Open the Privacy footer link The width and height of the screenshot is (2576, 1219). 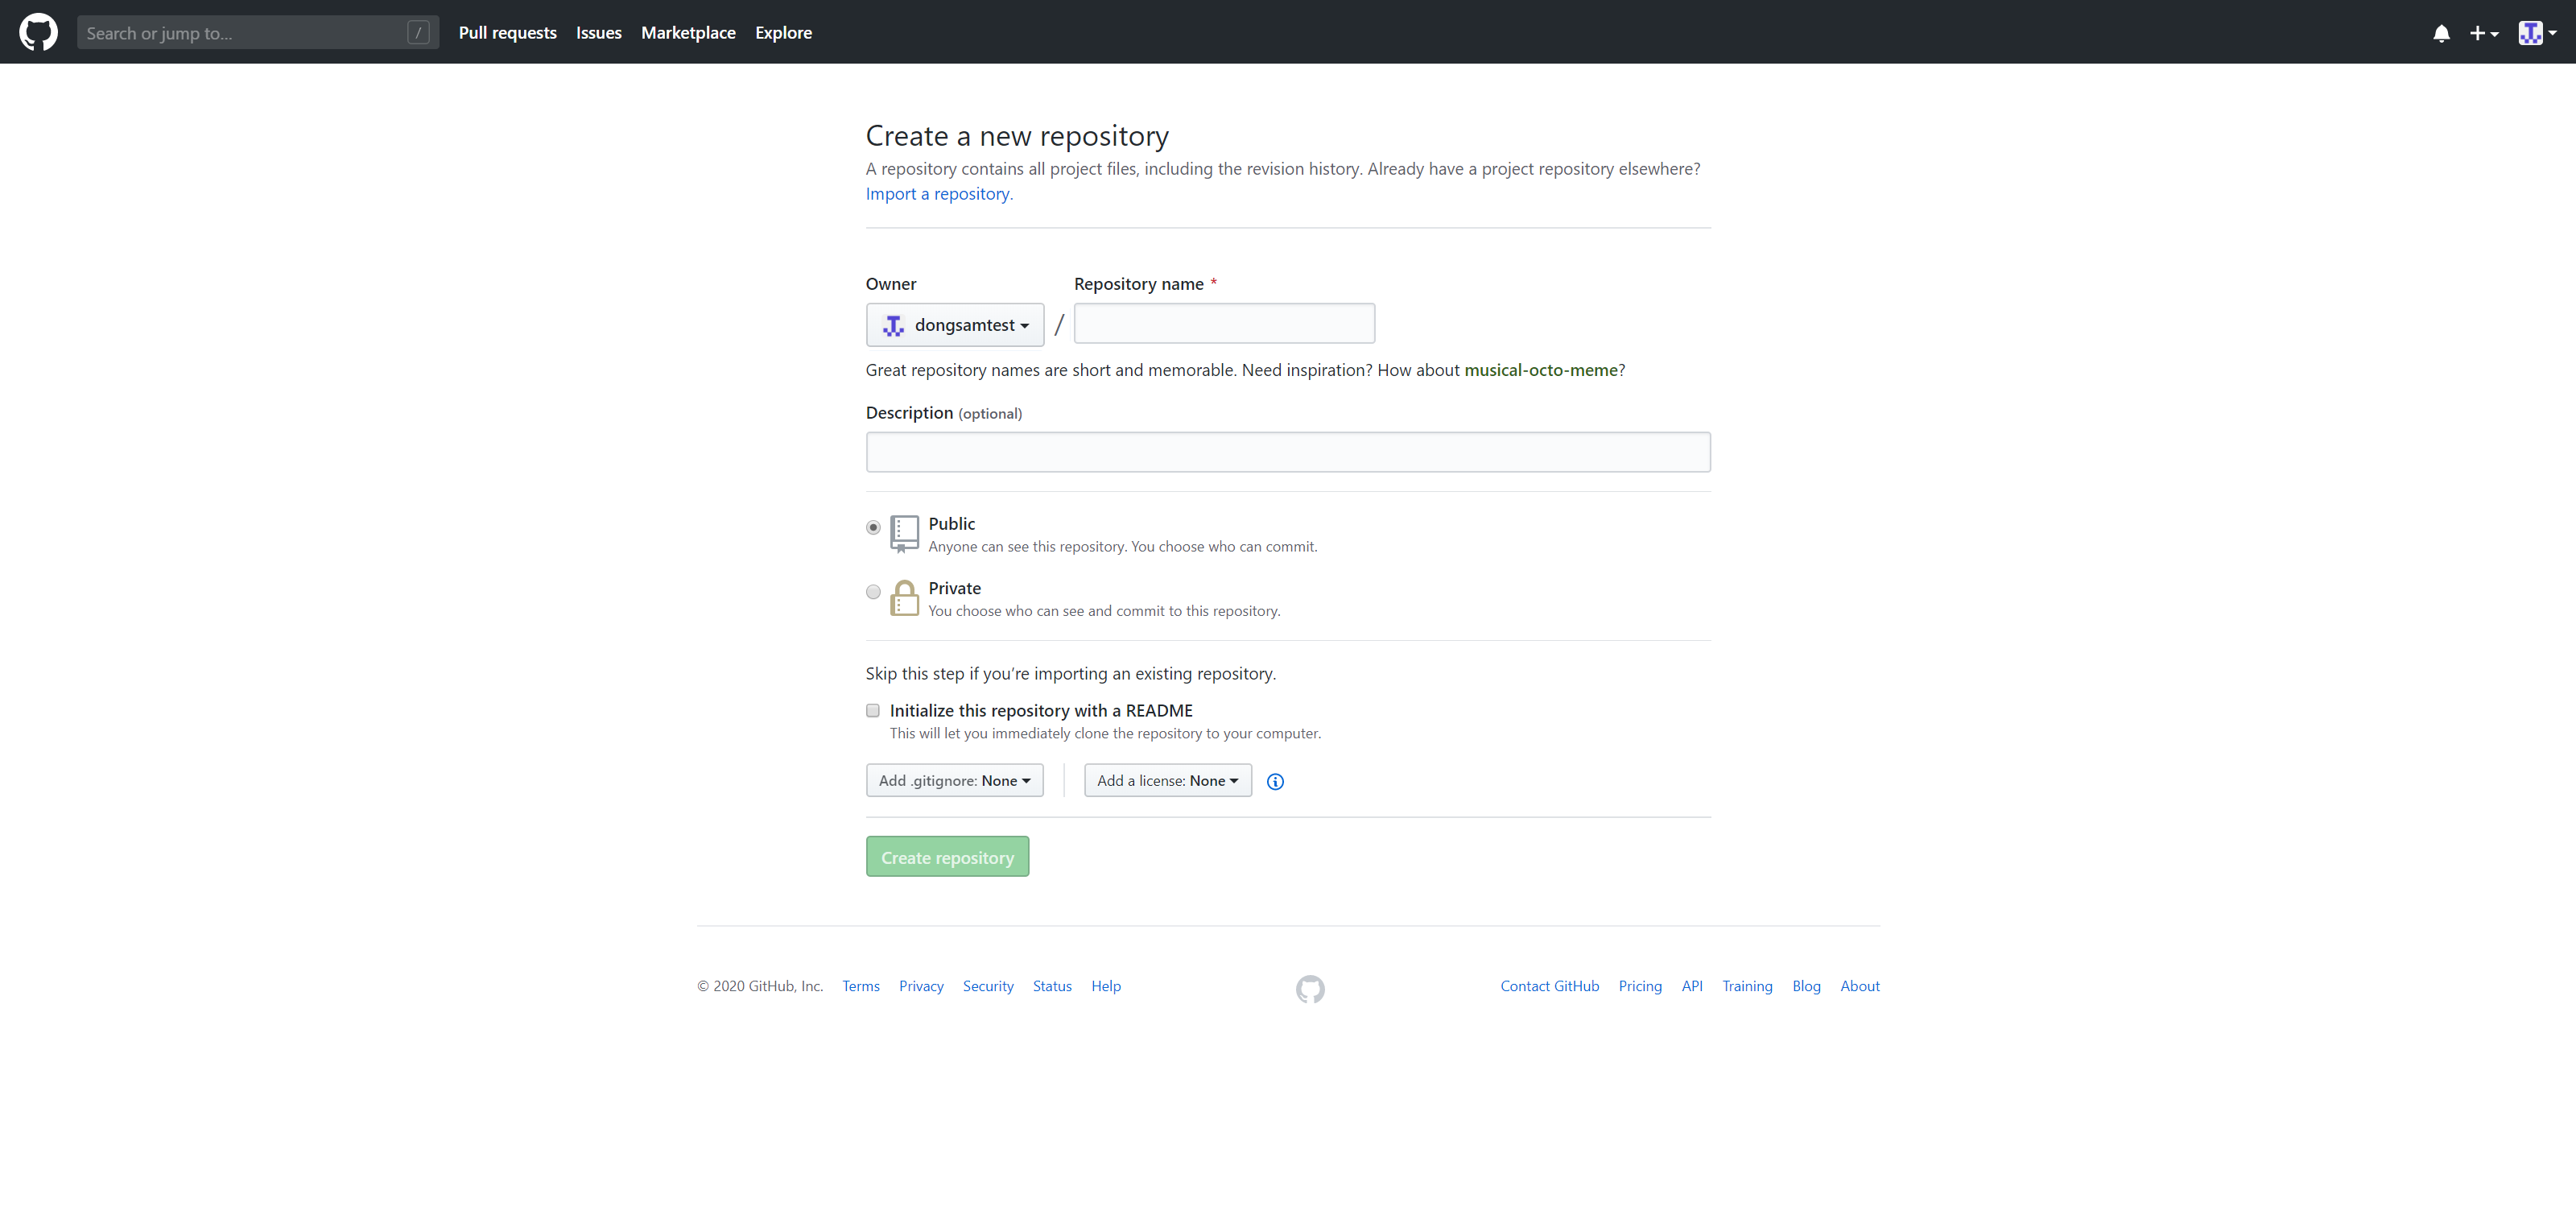[921, 986]
